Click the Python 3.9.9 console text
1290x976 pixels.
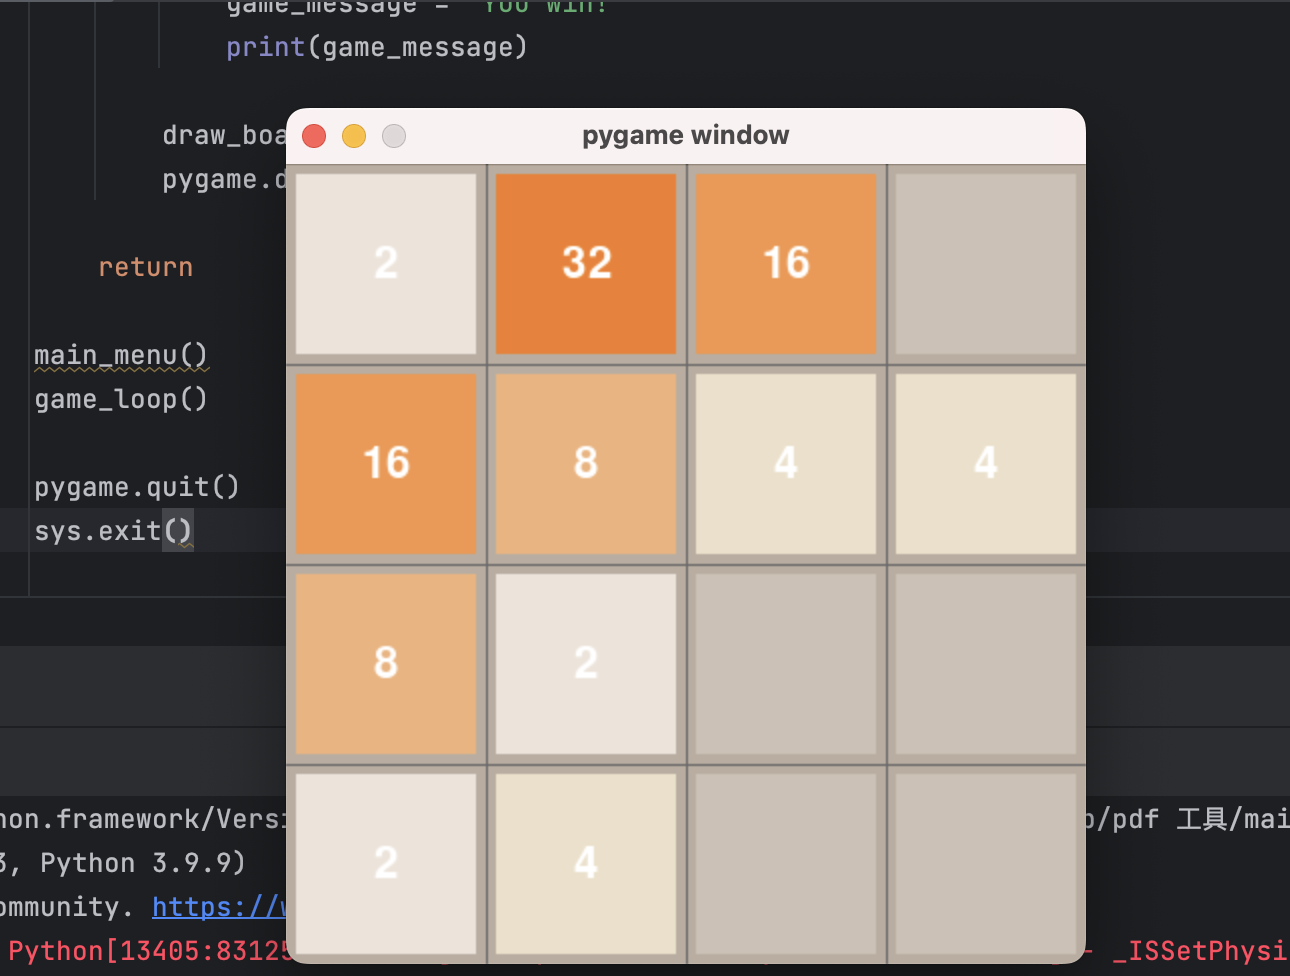tap(143, 863)
